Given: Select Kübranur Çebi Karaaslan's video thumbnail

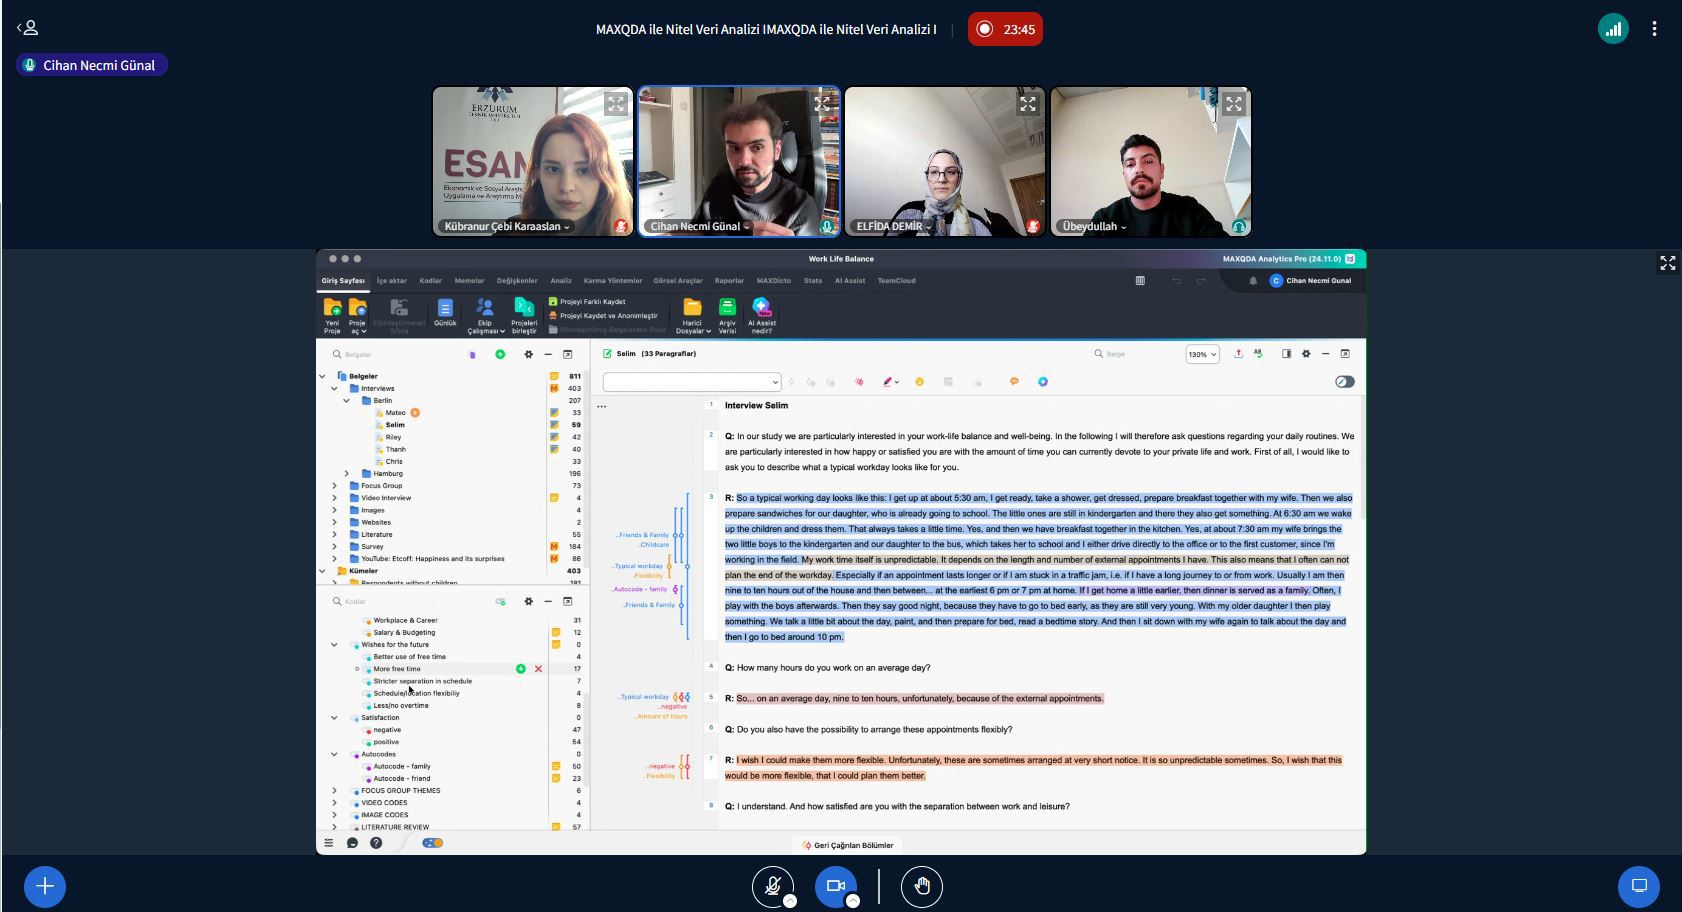Looking at the screenshot, I should [x=532, y=160].
